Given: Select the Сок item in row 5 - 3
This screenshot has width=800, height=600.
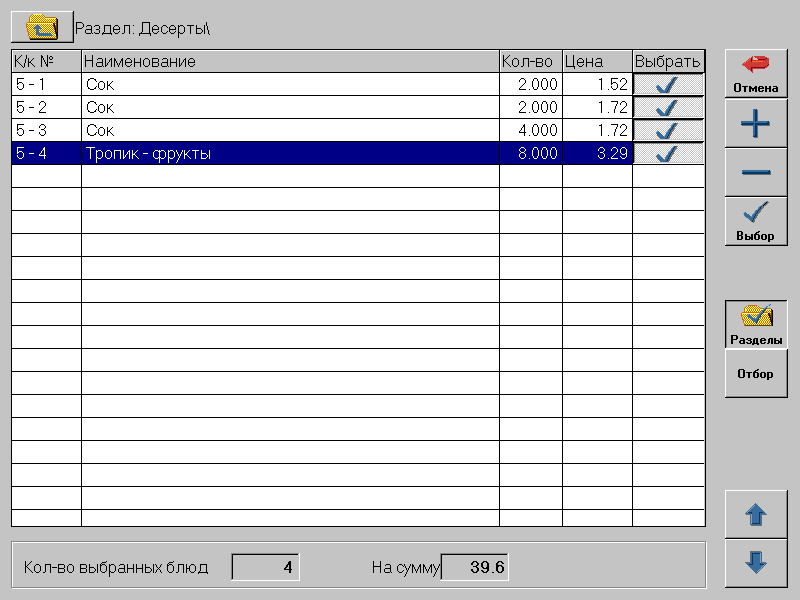Looking at the screenshot, I should click(x=290, y=130).
